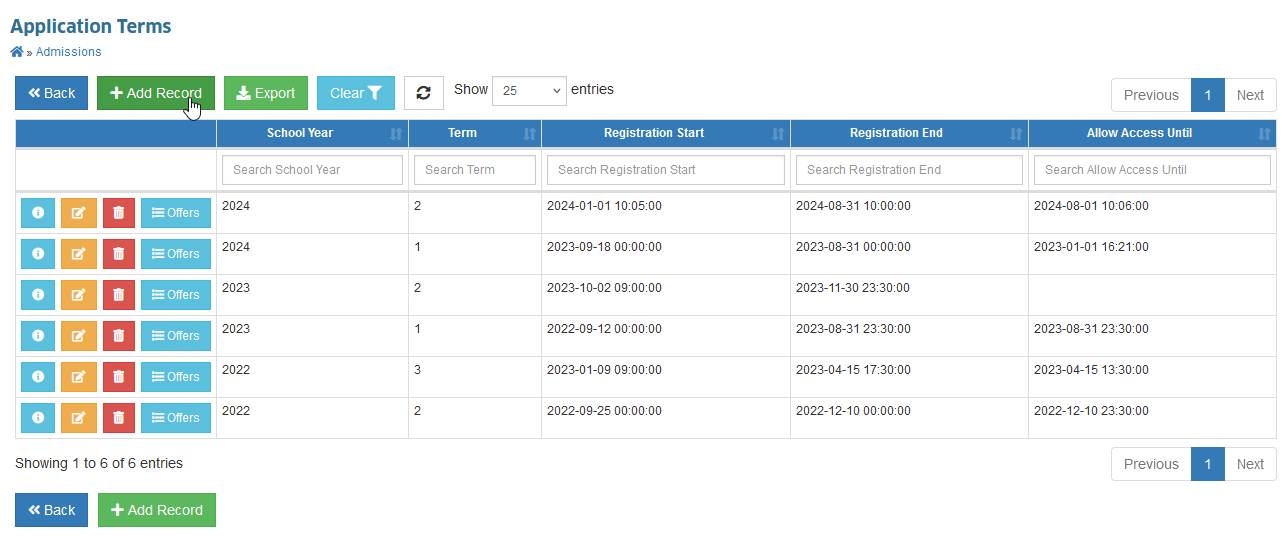The height and width of the screenshot is (548, 1286).
Task: View info for 2023 term 1 row
Action: tap(38, 336)
